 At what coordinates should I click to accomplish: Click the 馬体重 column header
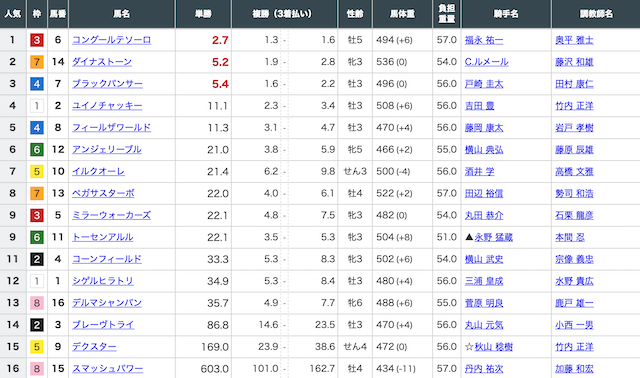pos(402,14)
